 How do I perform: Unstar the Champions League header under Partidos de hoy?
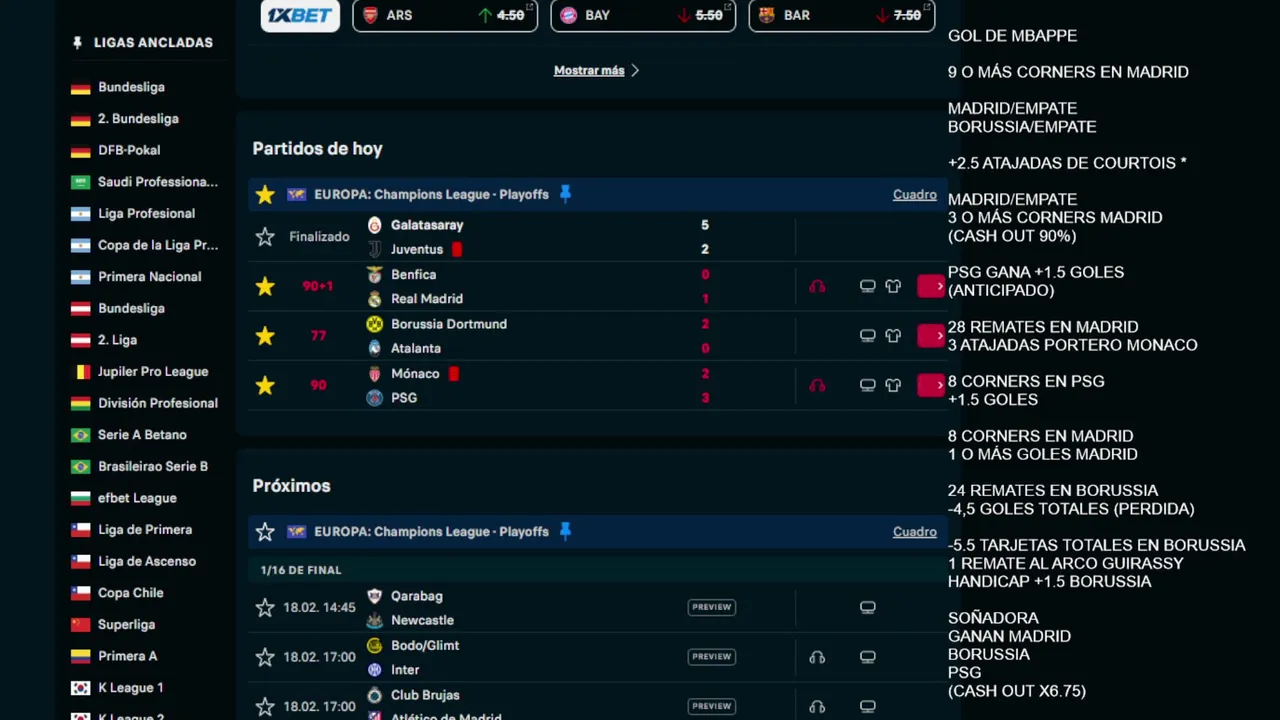point(265,194)
